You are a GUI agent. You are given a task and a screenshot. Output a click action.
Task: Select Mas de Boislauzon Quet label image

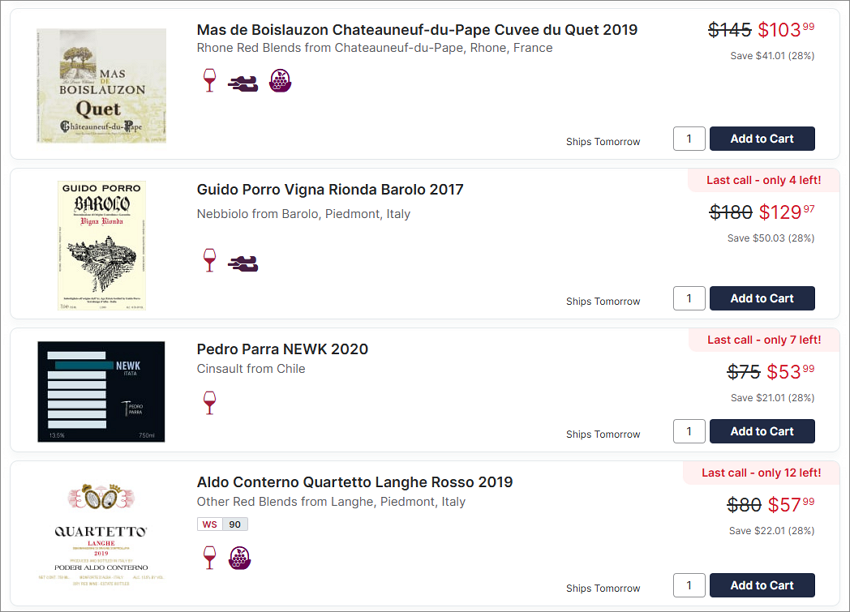tap(101, 86)
